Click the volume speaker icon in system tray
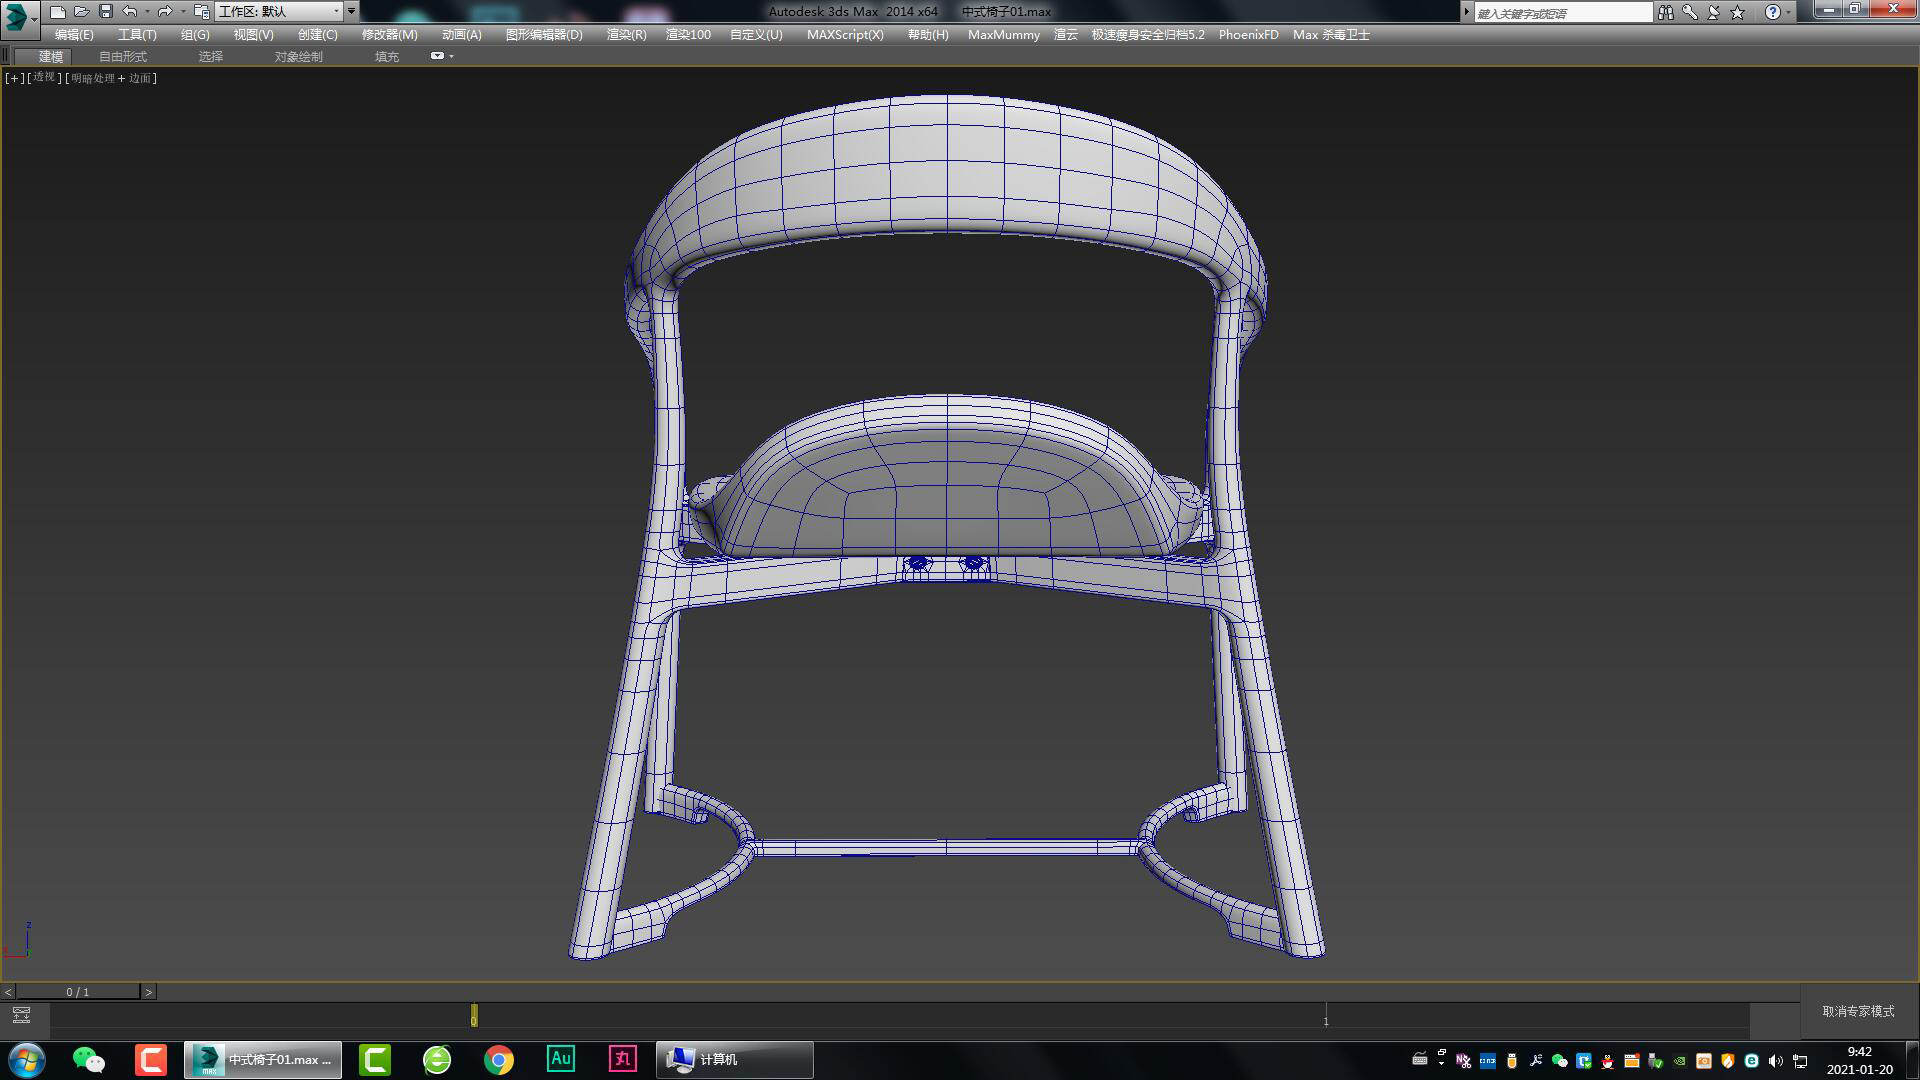This screenshot has width=1920, height=1080. click(x=1775, y=1062)
